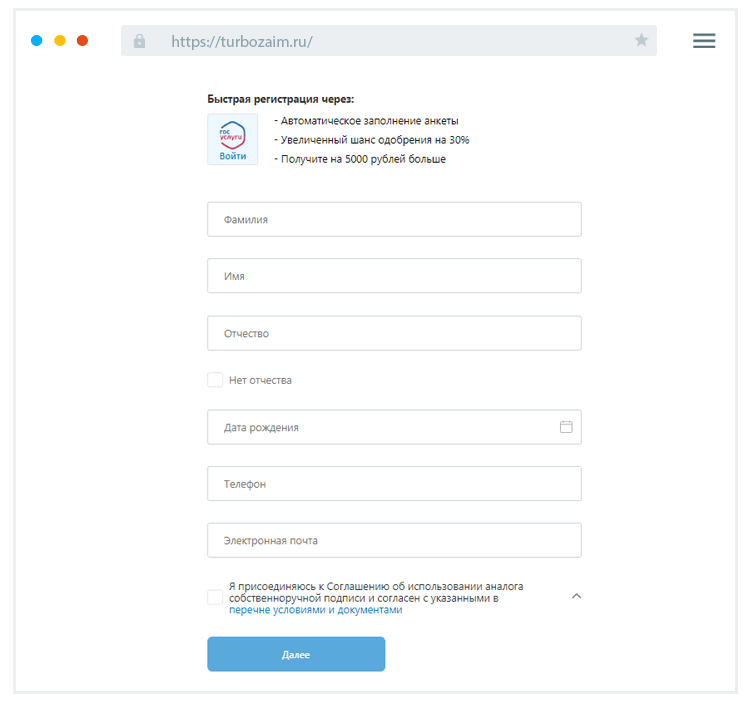Viewport: 751px width, 709px height.
Task: Click the 'Дата рождения' field
Action: click(380, 427)
